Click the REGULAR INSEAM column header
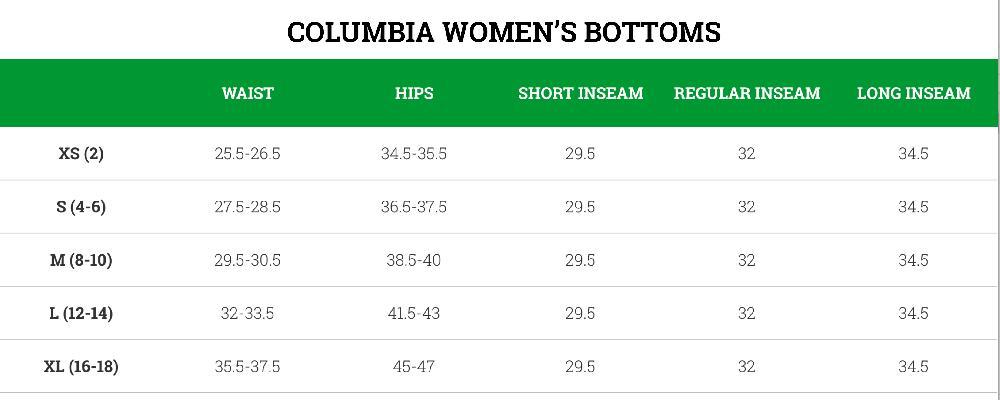1000x400 pixels. [746, 93]
